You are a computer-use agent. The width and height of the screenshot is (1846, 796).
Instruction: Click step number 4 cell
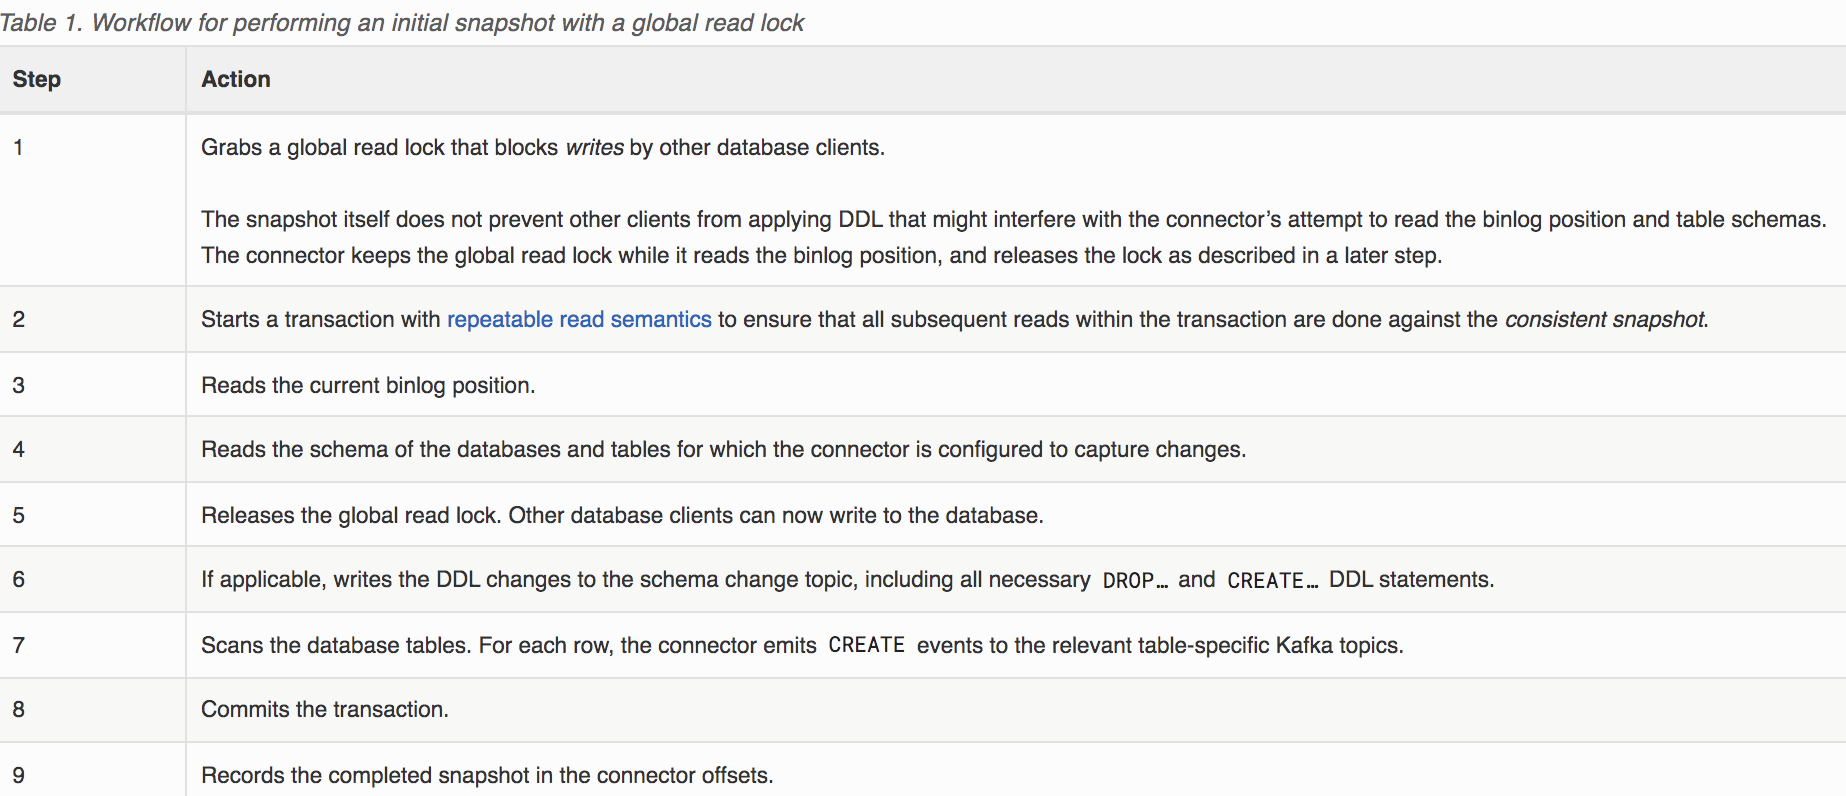[x=93, y=449]
